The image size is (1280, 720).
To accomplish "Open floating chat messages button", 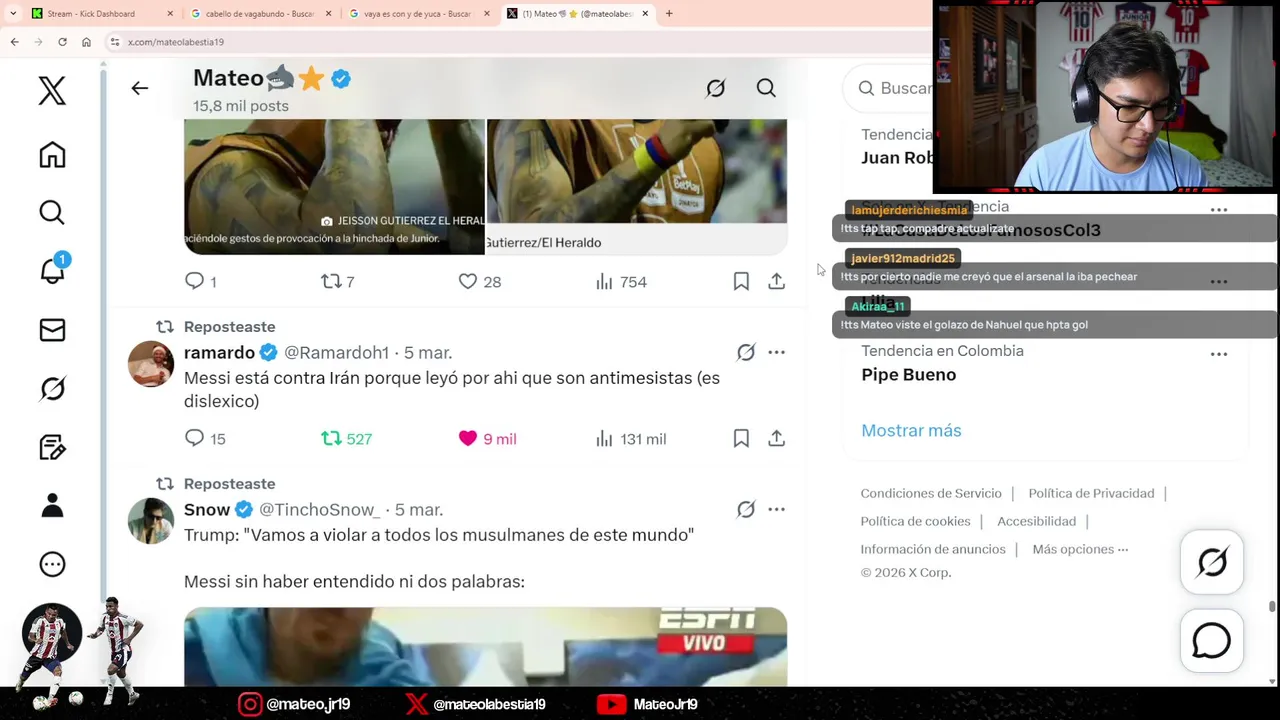I will [1212, 641].
